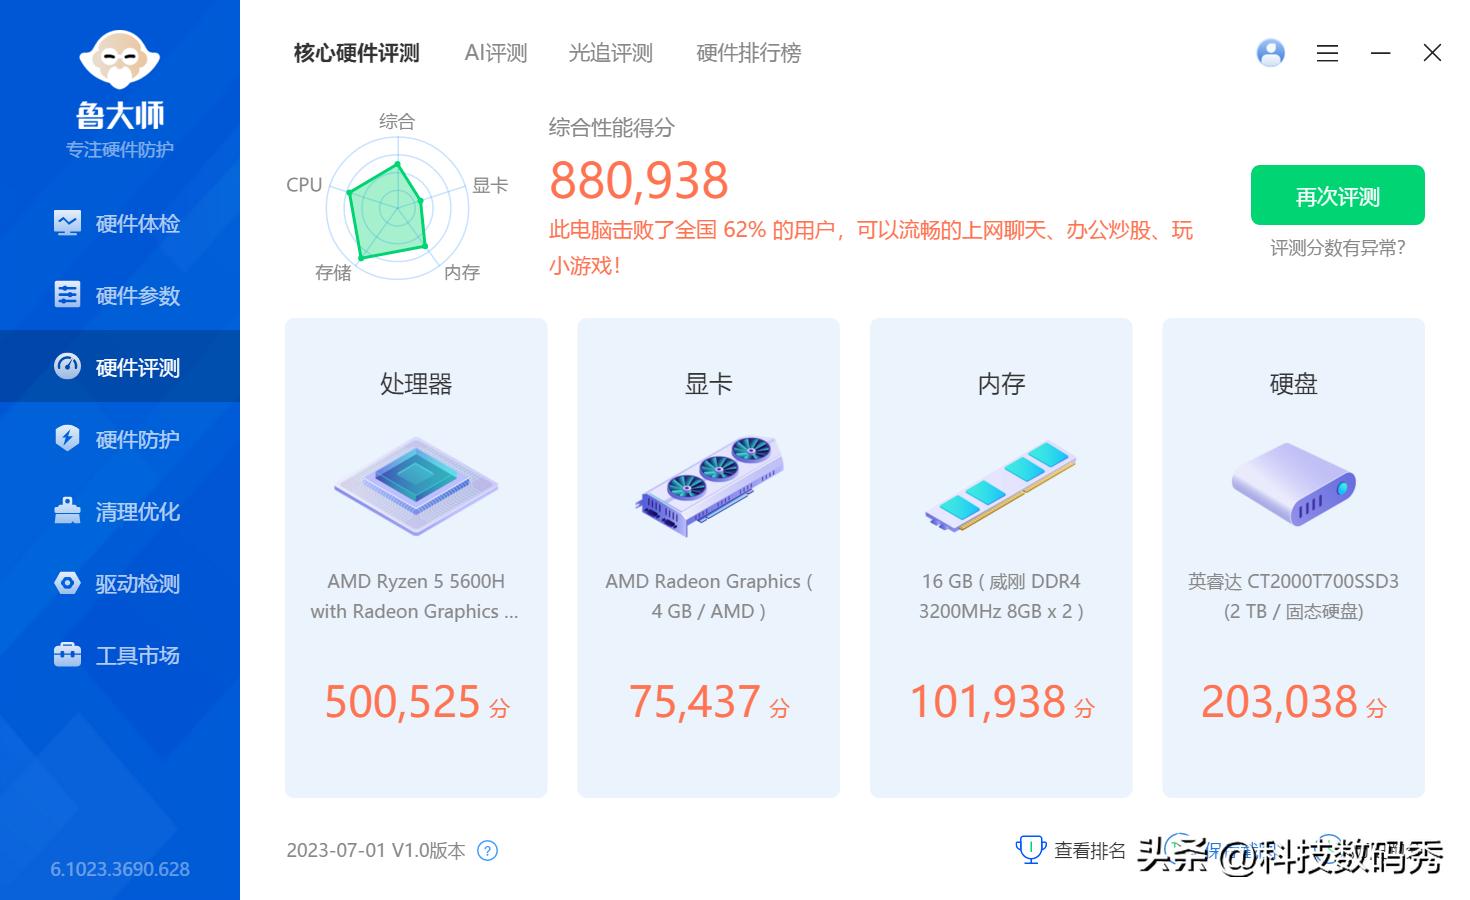The width and height of the screenshot is (1470, 900).
Task: Start 驱动检测 via its sidebar icon
Action: pyautogui.click(x=120, y=583)
